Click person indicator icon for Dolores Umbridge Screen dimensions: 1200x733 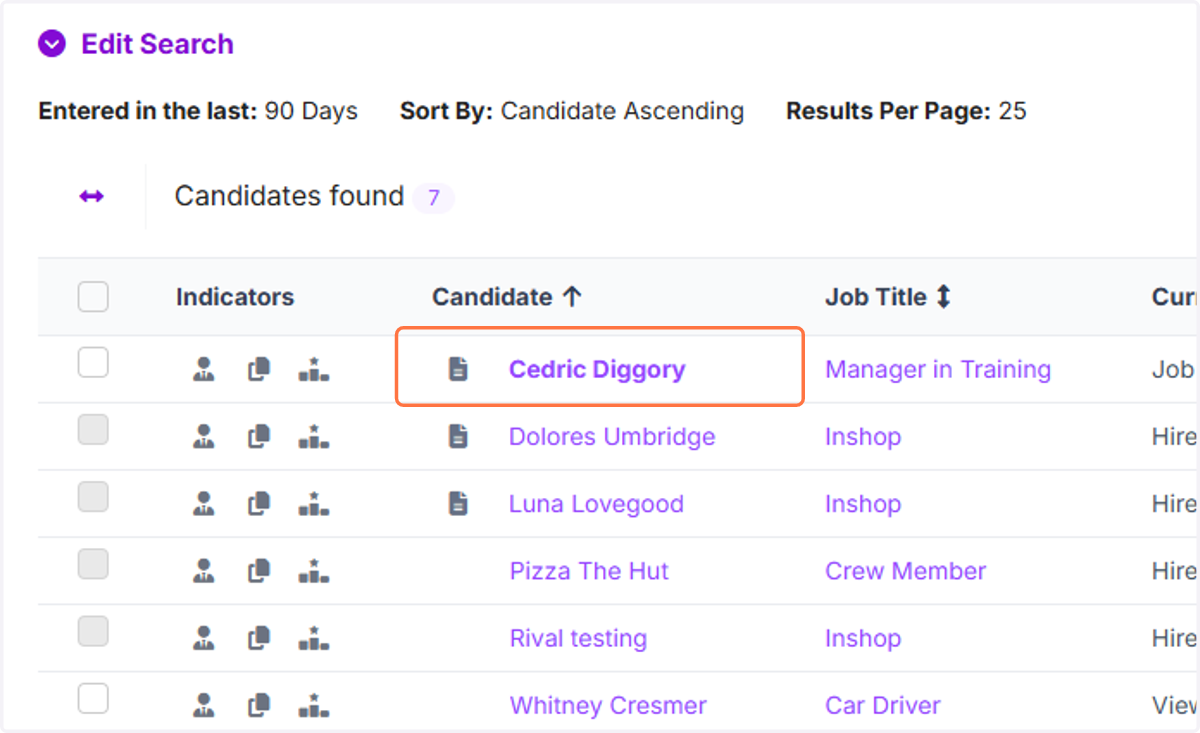click(204, 437)
